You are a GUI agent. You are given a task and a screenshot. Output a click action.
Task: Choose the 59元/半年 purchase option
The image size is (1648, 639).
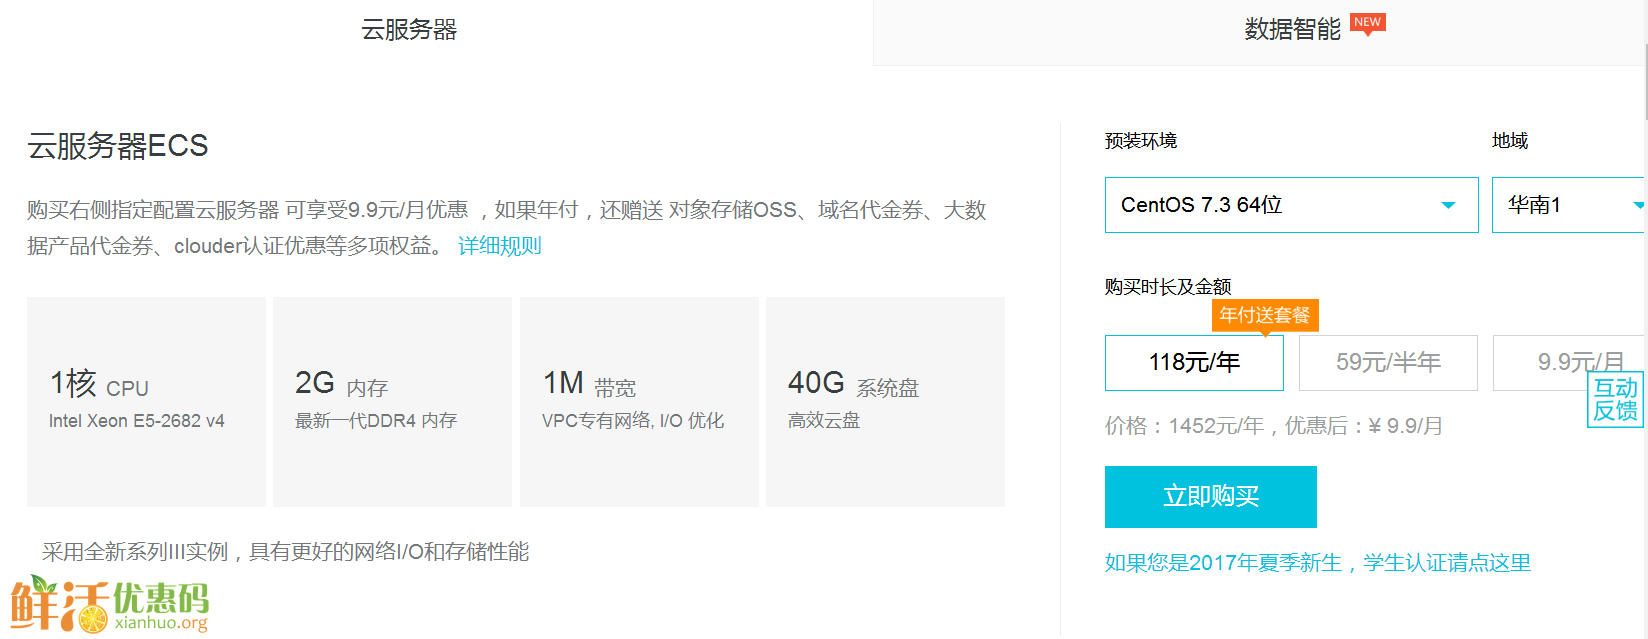(x=1388, y=362)
